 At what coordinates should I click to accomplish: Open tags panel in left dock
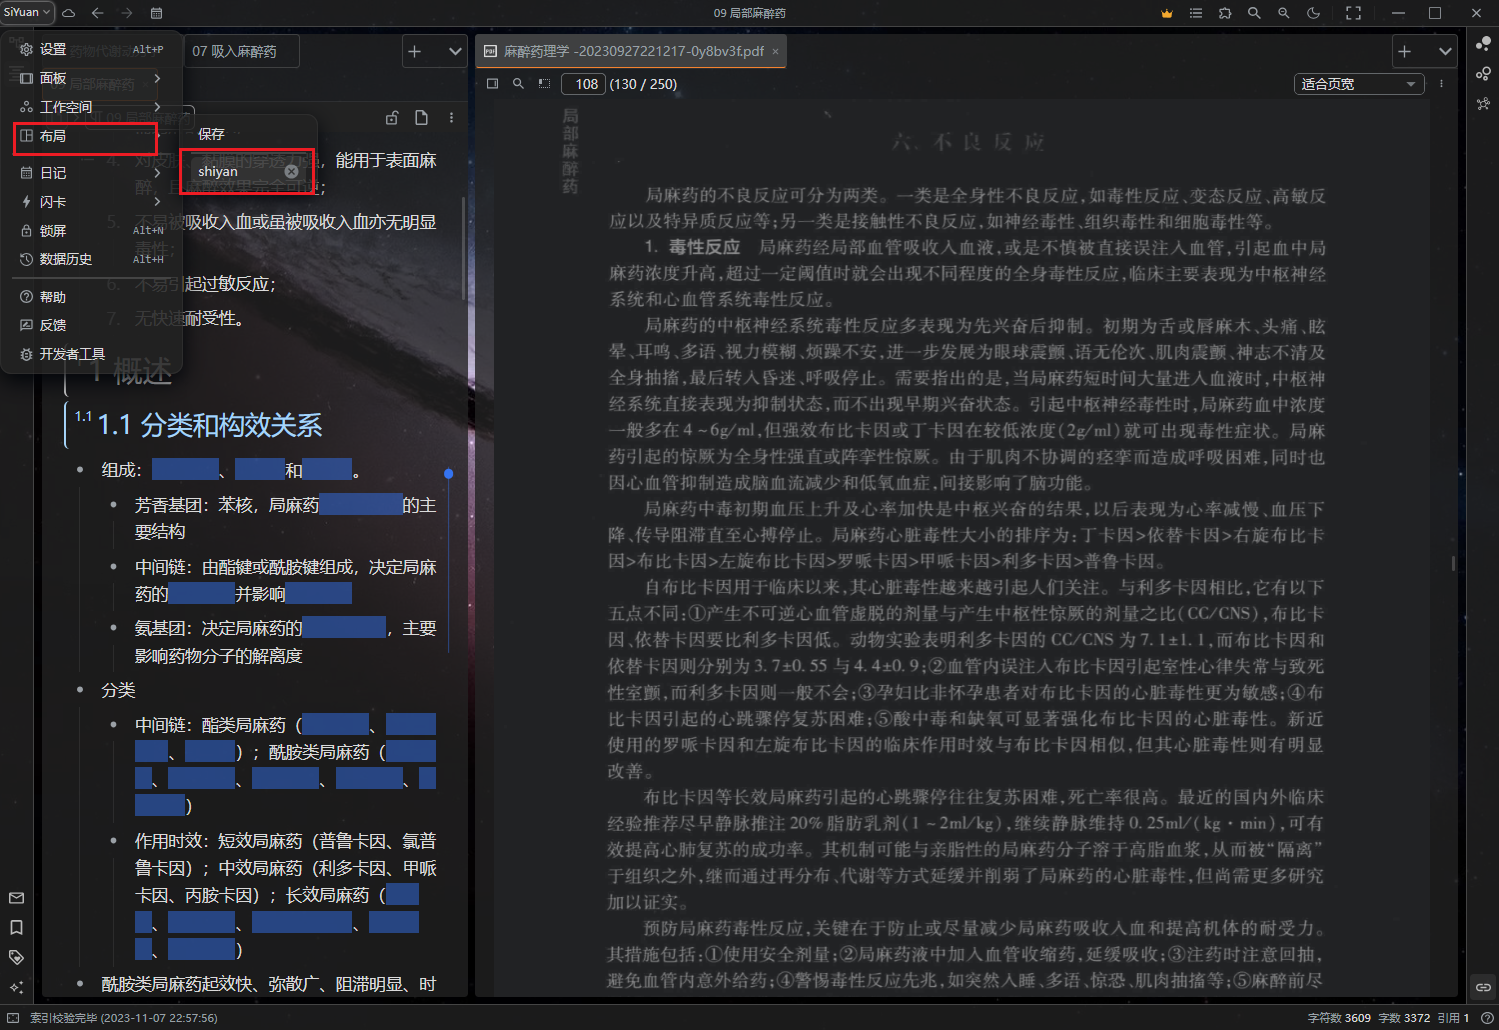16,957
